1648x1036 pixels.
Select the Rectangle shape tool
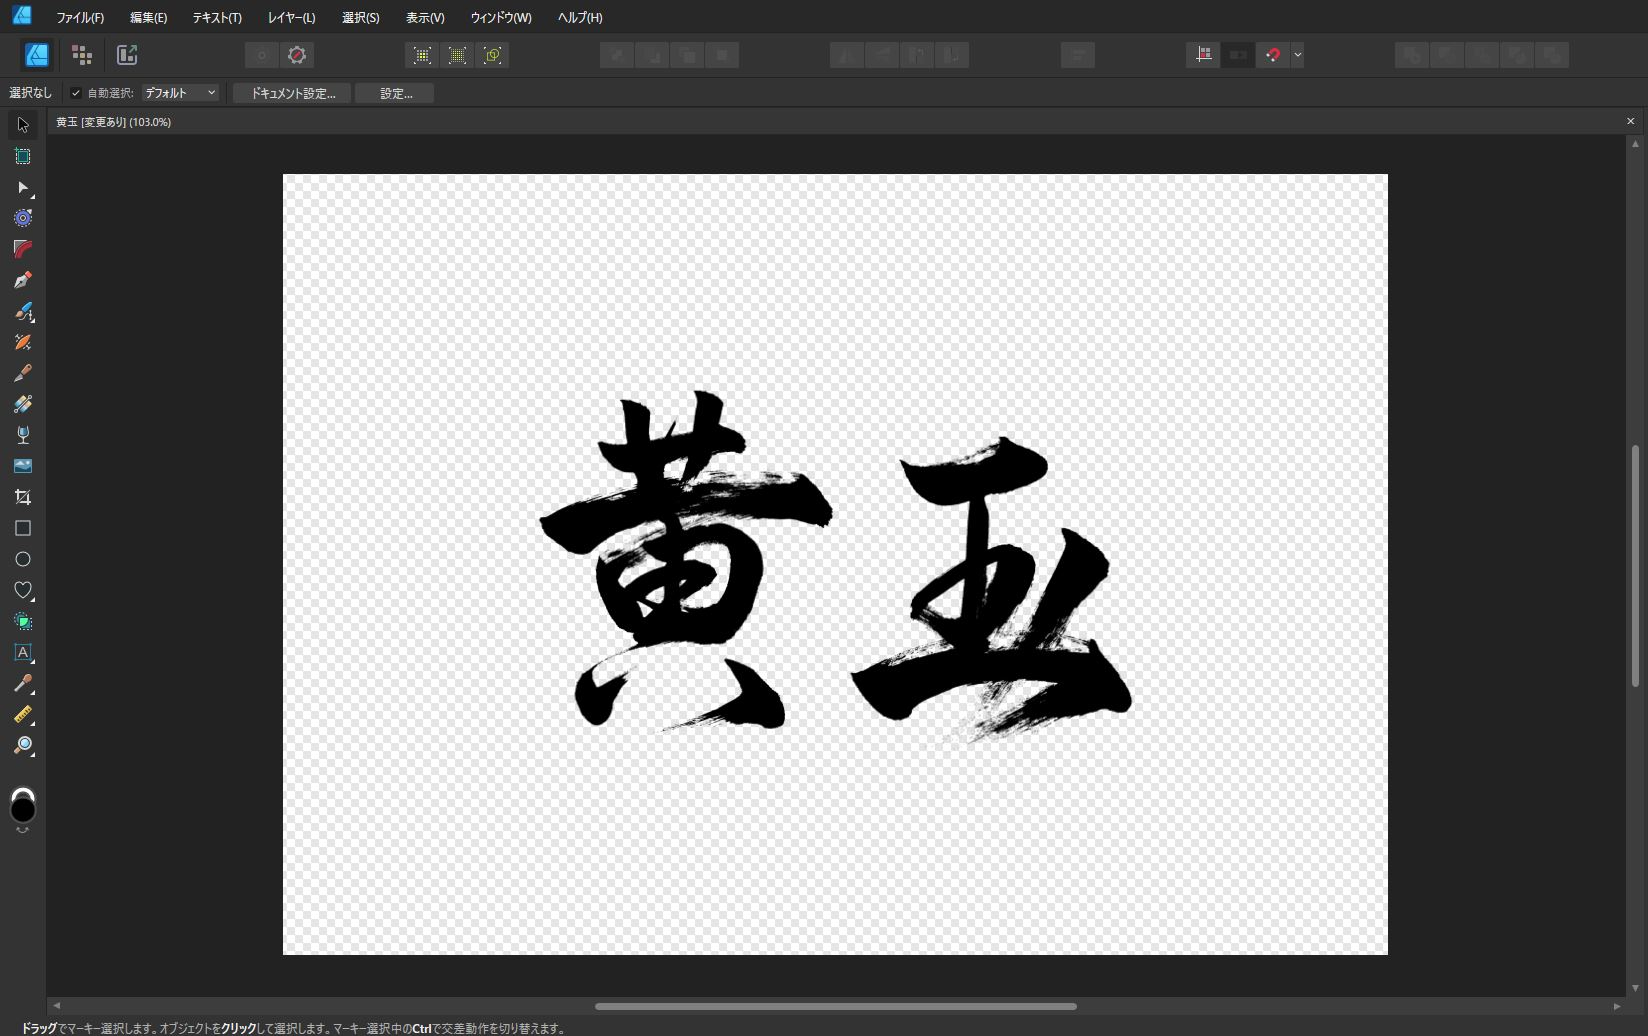(23, 528)
